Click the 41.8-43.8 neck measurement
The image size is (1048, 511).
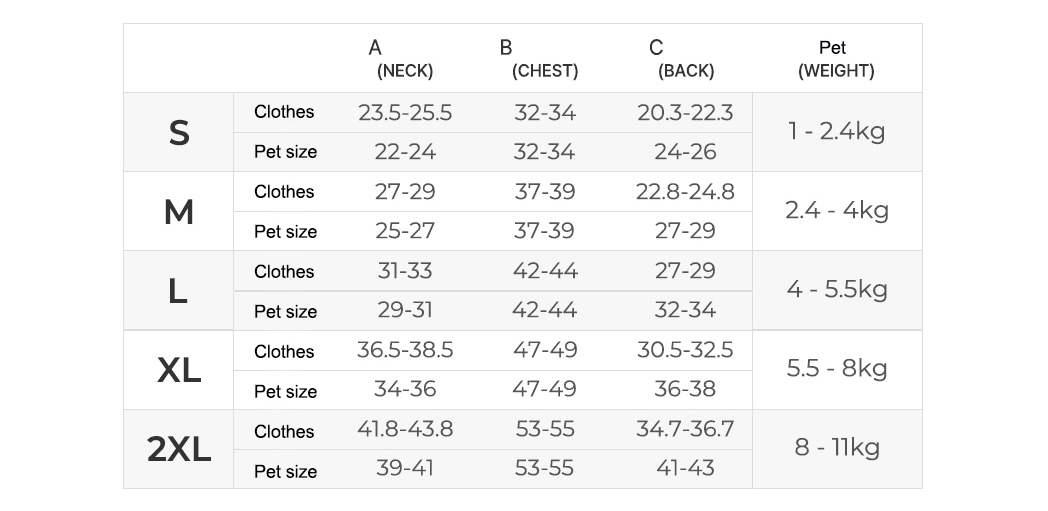tap(405, 429)
